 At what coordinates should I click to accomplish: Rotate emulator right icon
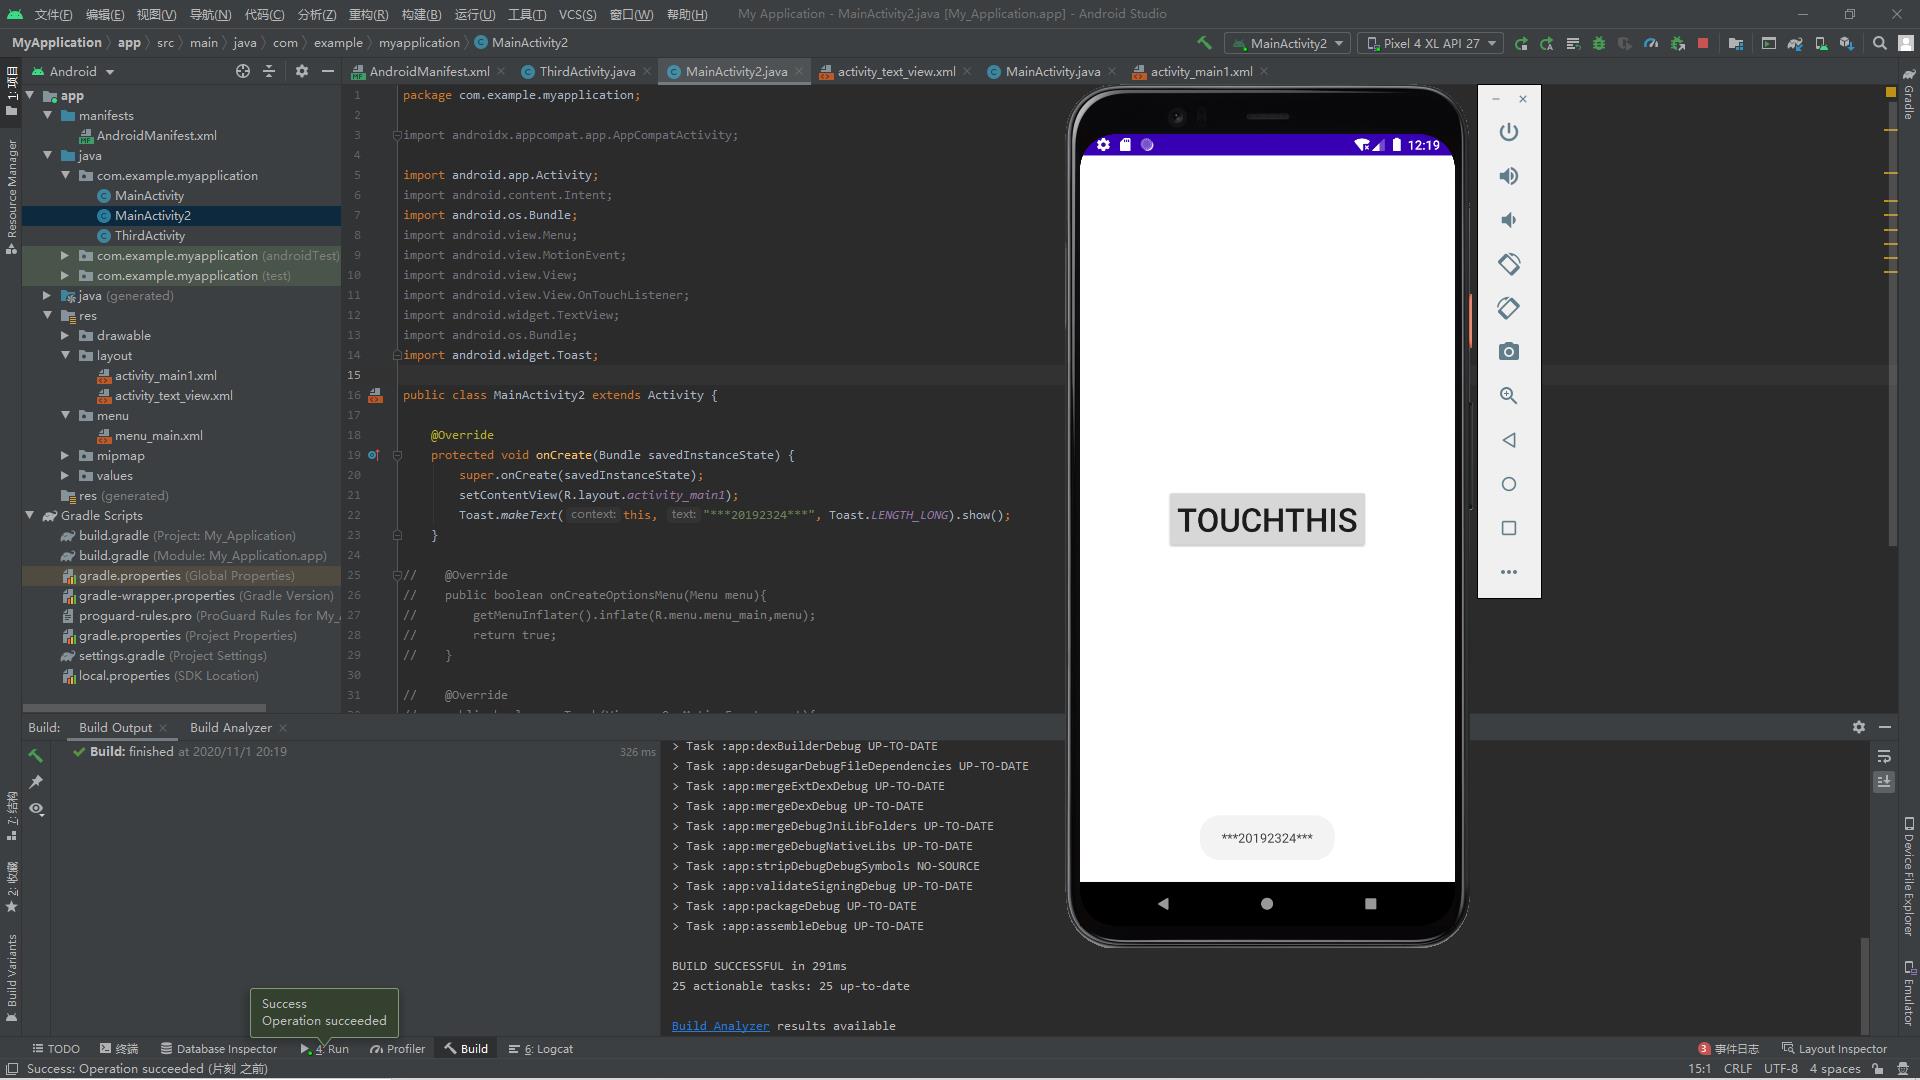[1509, 308]
